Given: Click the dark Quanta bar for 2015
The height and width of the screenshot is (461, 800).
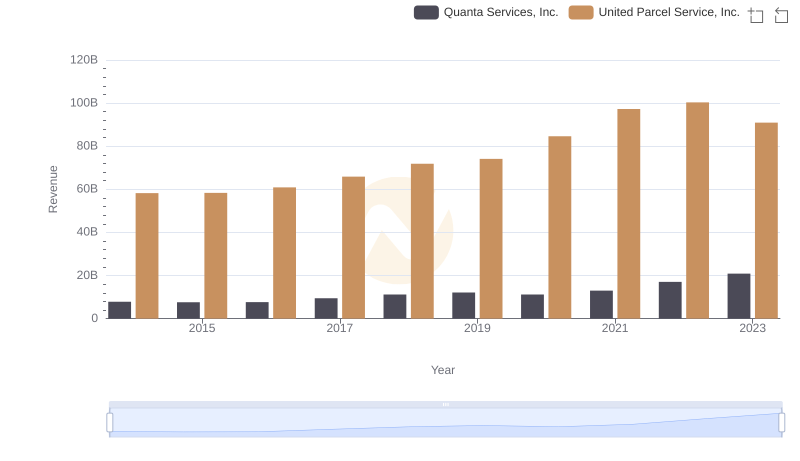Looking at the screenshot, I should (x=188, y=311).
